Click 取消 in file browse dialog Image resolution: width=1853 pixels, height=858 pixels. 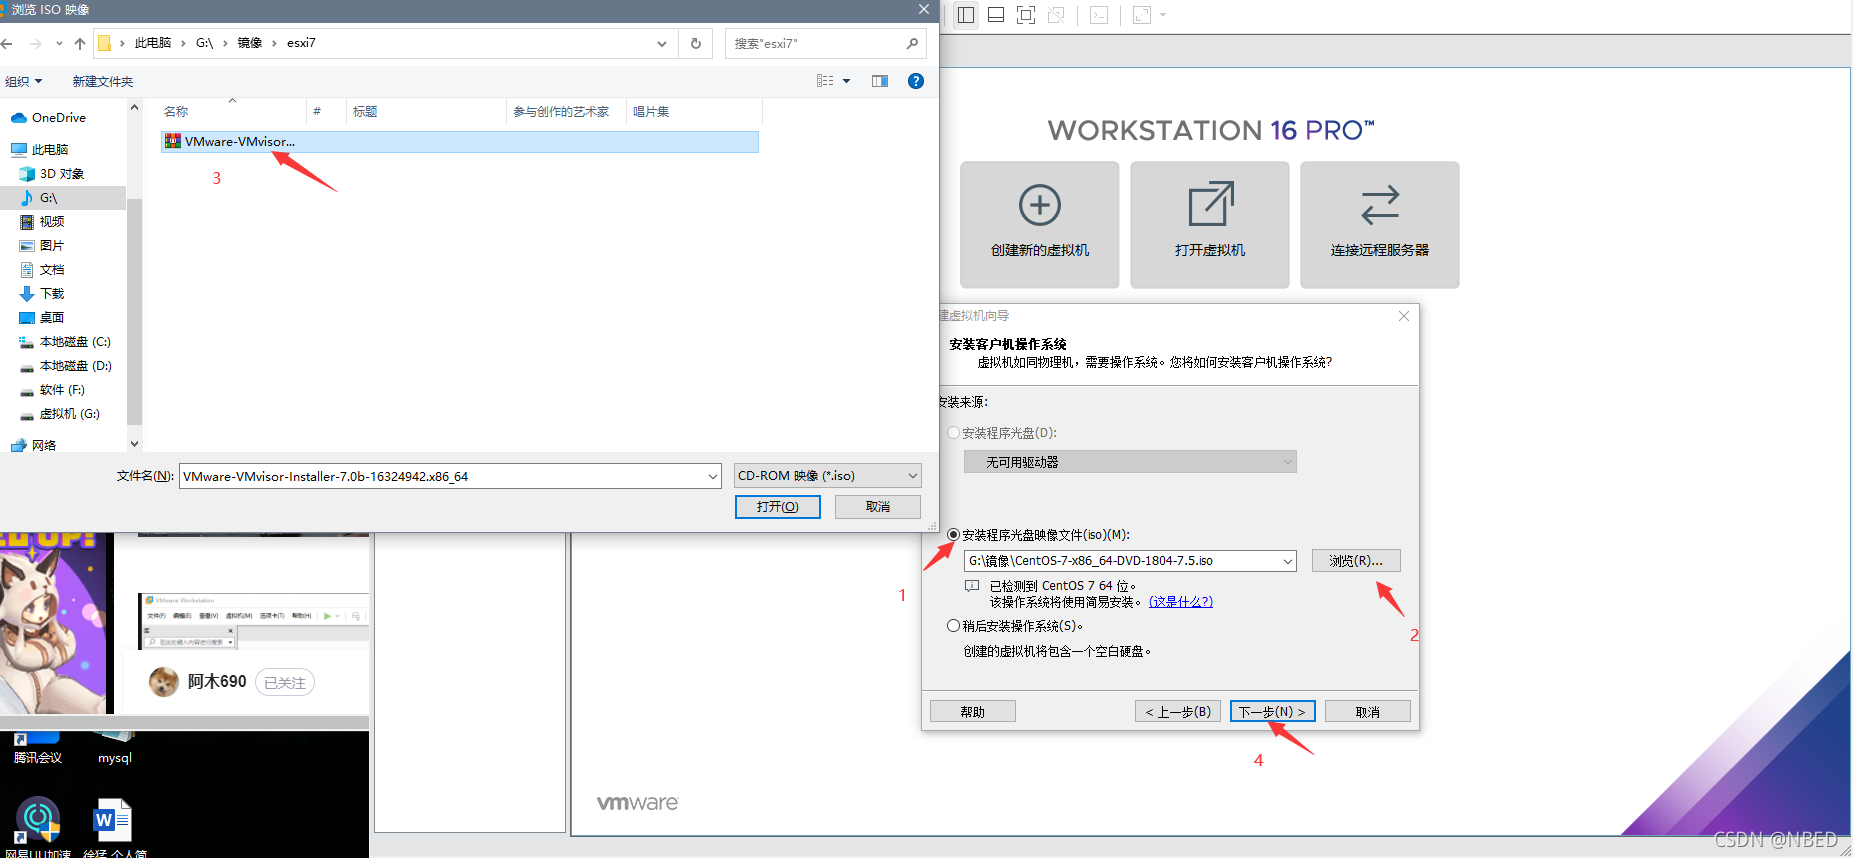878,507
